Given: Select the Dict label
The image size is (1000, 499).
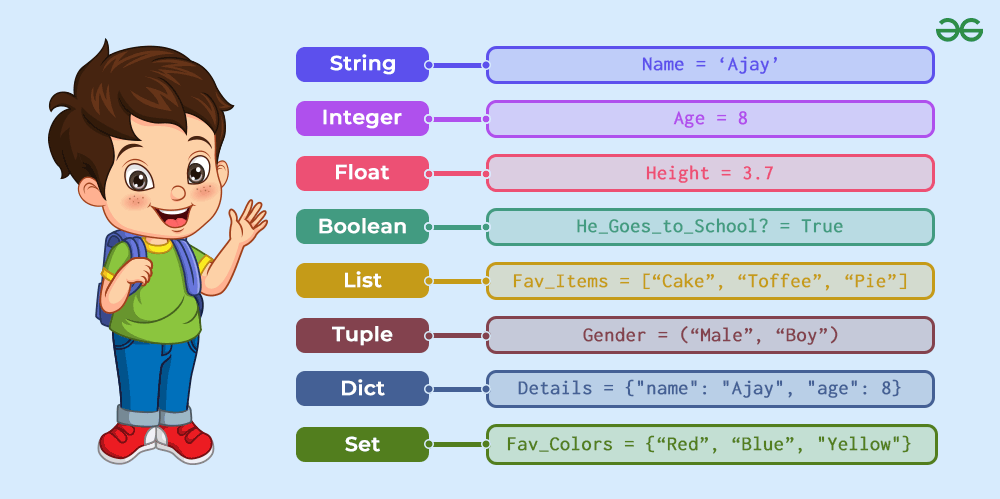Looking at the screenshot, I should click(362, 389).
